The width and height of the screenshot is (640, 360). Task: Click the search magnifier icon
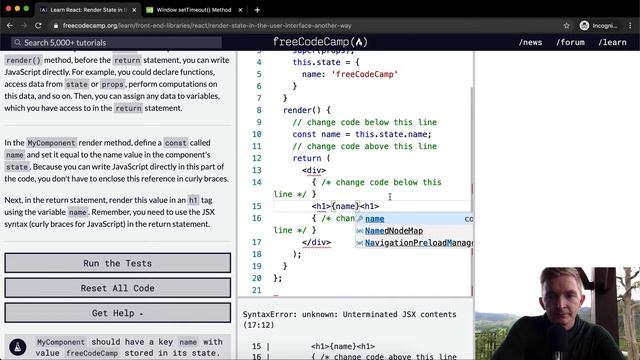pyautogui.click(x=18, y=42)
